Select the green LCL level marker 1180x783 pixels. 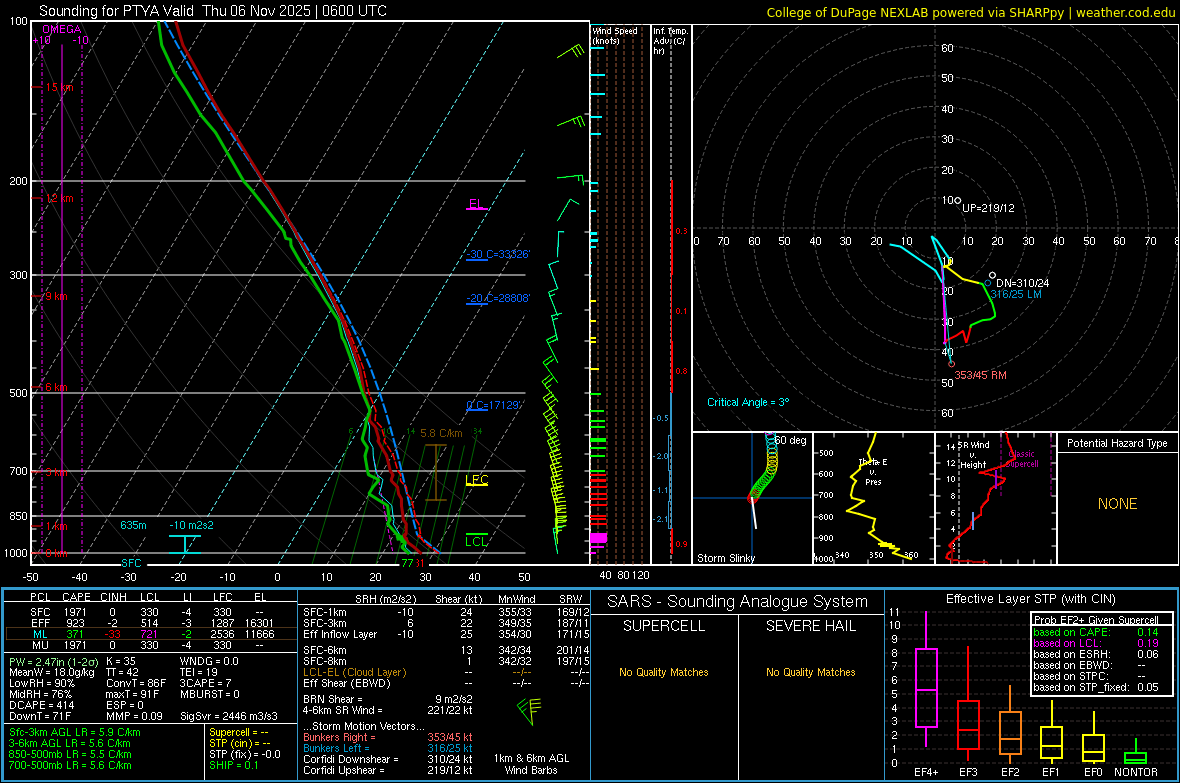tap(476, 541)
